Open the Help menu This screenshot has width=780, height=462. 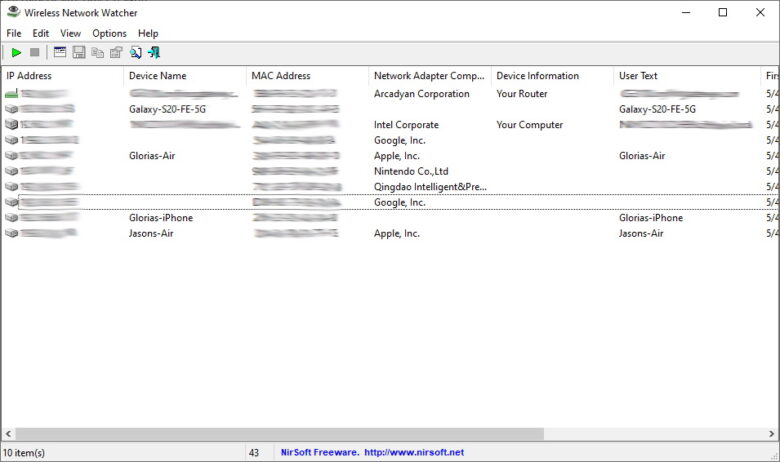click(148, 33)
